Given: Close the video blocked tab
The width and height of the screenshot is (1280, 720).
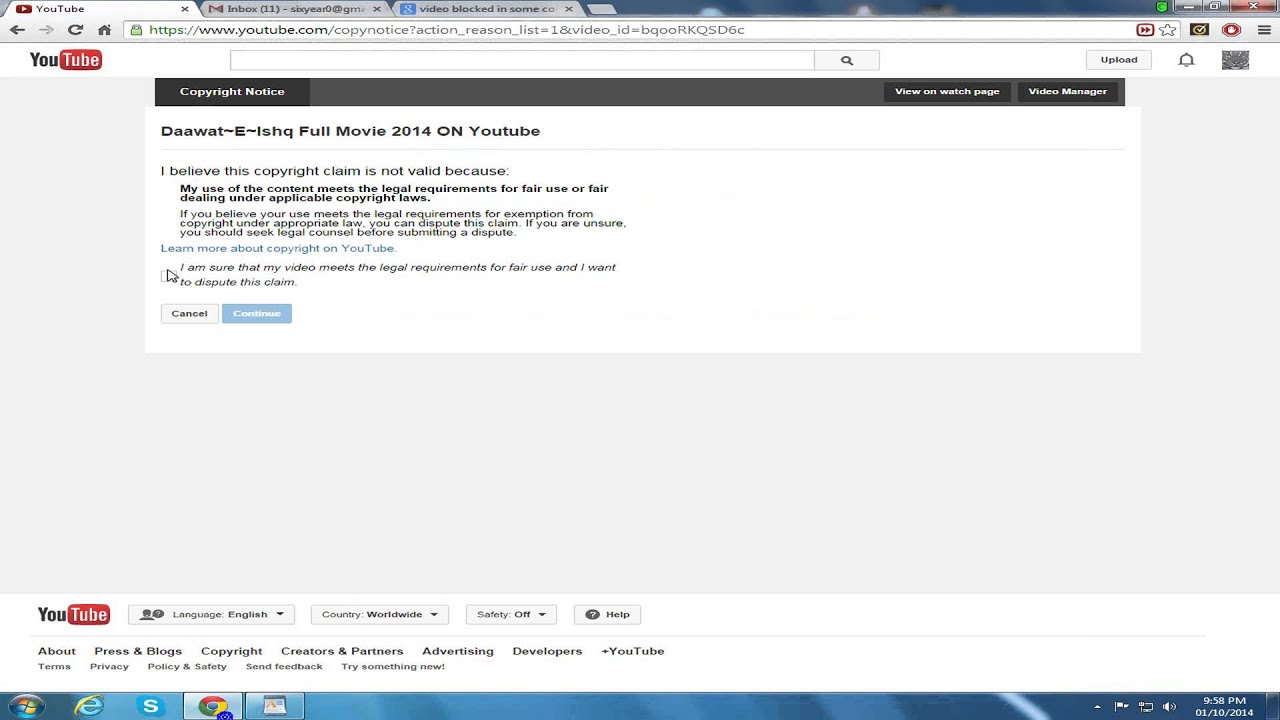Looking at the screenshot, I should click(x=569, y=9).
